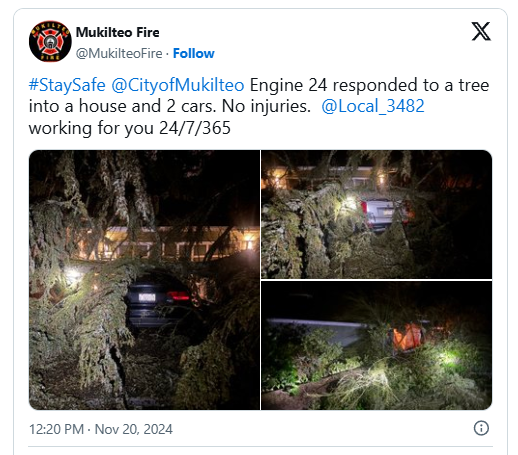Screen dimensions: 518x455
Task: Open the @MukilteoFire handle
Action: 119,53
